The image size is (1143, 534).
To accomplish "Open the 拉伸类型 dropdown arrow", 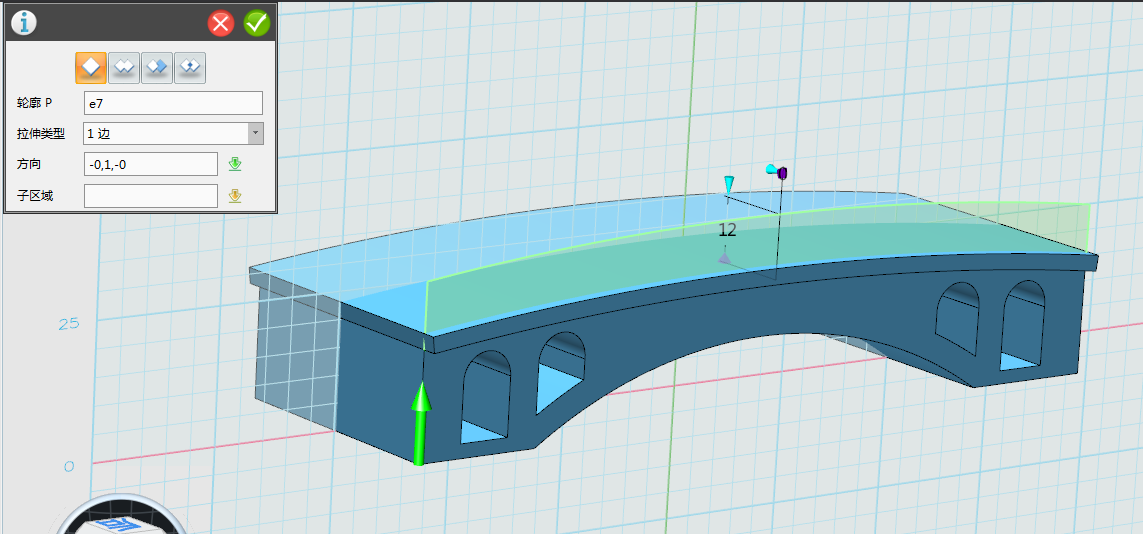I will pyautogui.click(x=255, y=133).
